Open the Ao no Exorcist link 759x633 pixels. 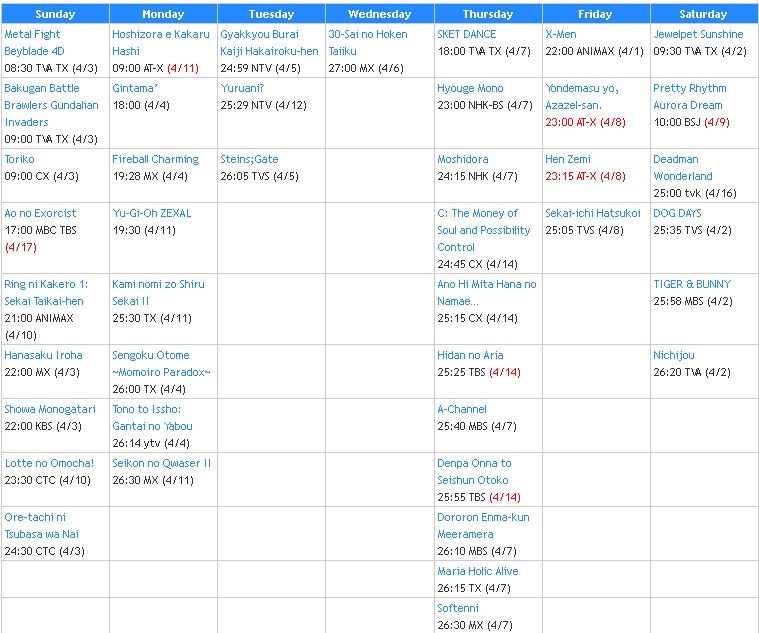pos(40,213)
